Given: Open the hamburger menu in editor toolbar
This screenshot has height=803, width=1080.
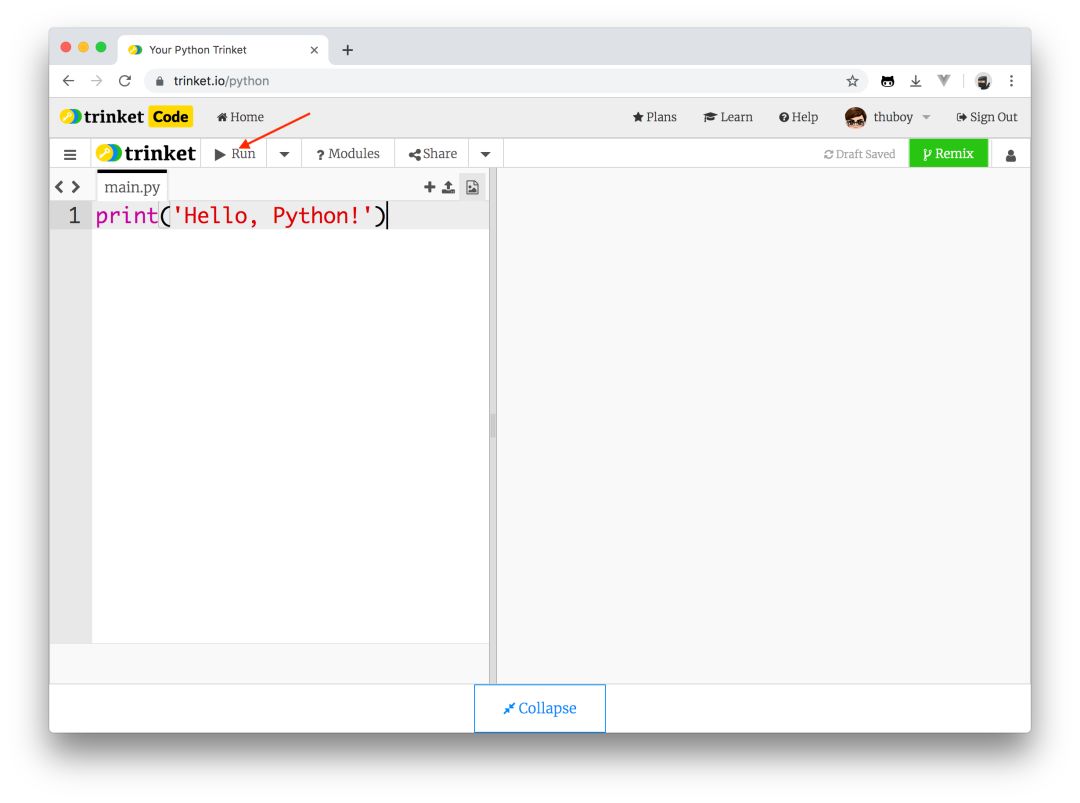Looking at the screenshot, I should click(70, 154).
